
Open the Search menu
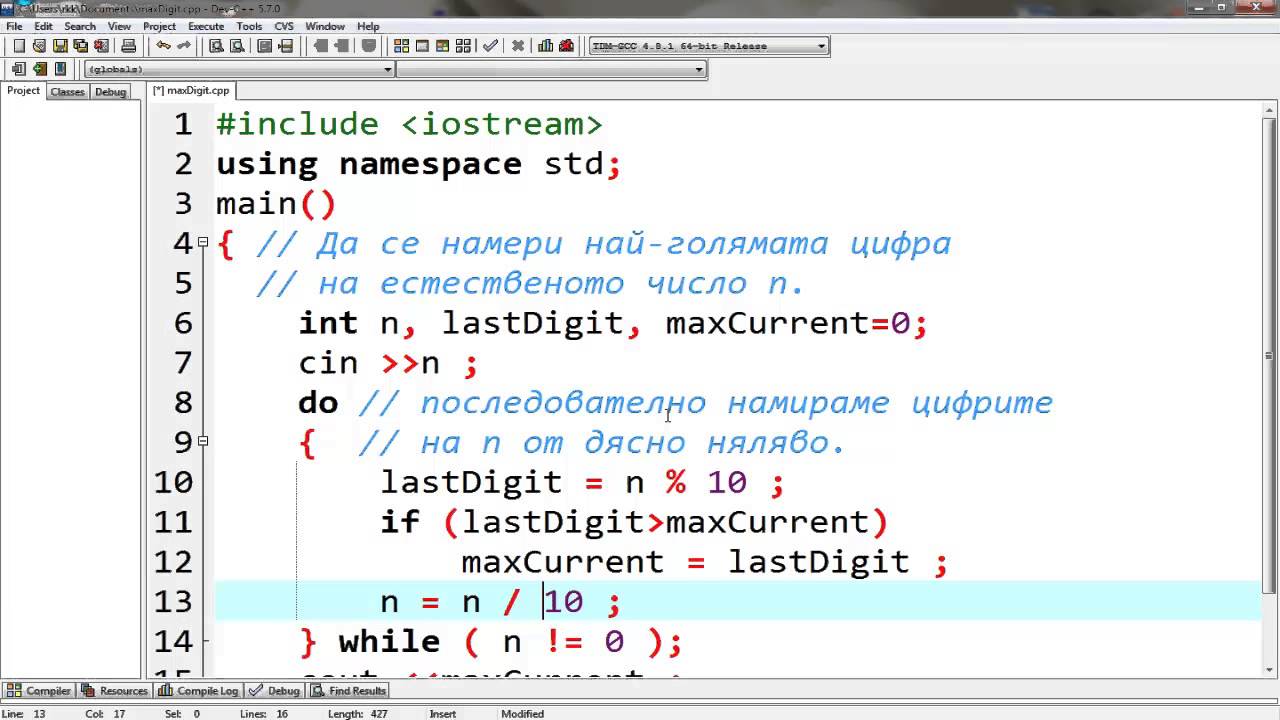pos(80,26)
